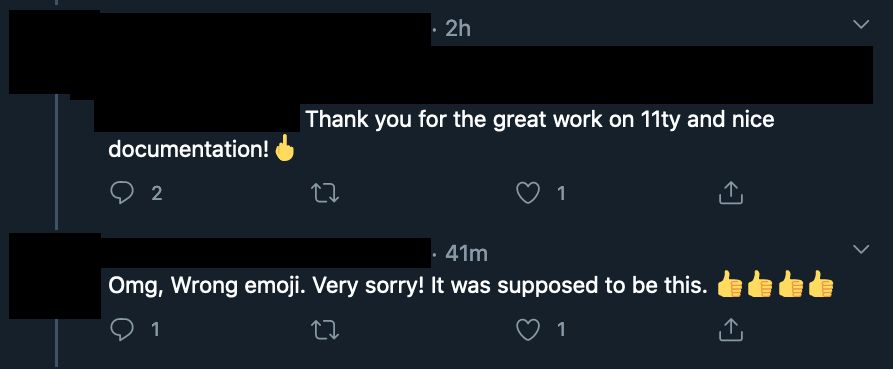Open the '41m' timestamp link
Viewport: 893px width, 369px height.
[x=466, y=253]
